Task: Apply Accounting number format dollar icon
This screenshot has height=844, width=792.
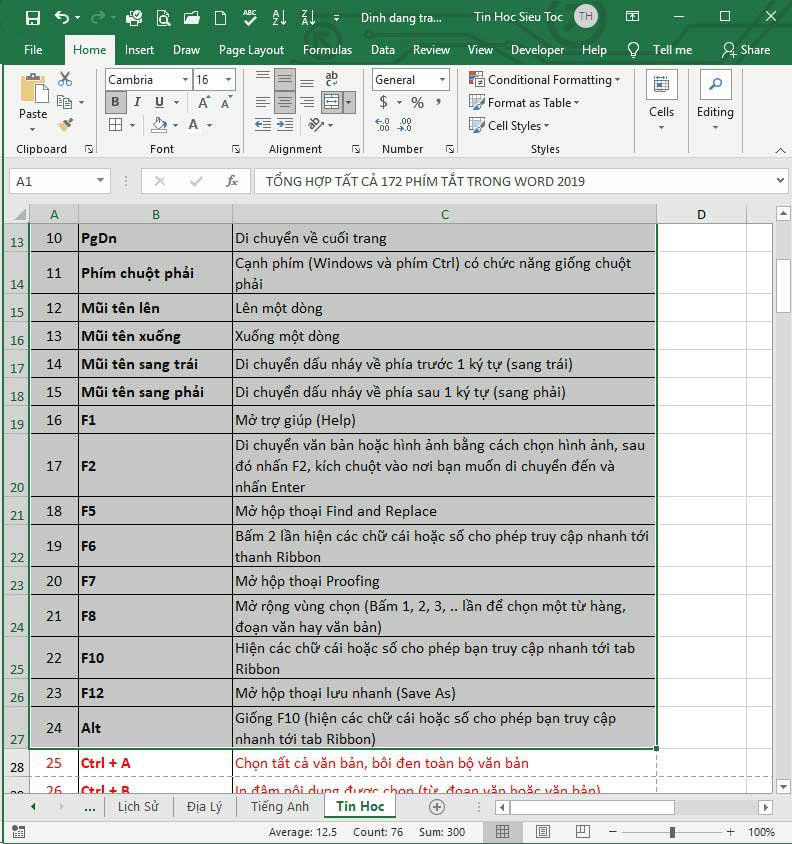Action: (x=383, y=102)
